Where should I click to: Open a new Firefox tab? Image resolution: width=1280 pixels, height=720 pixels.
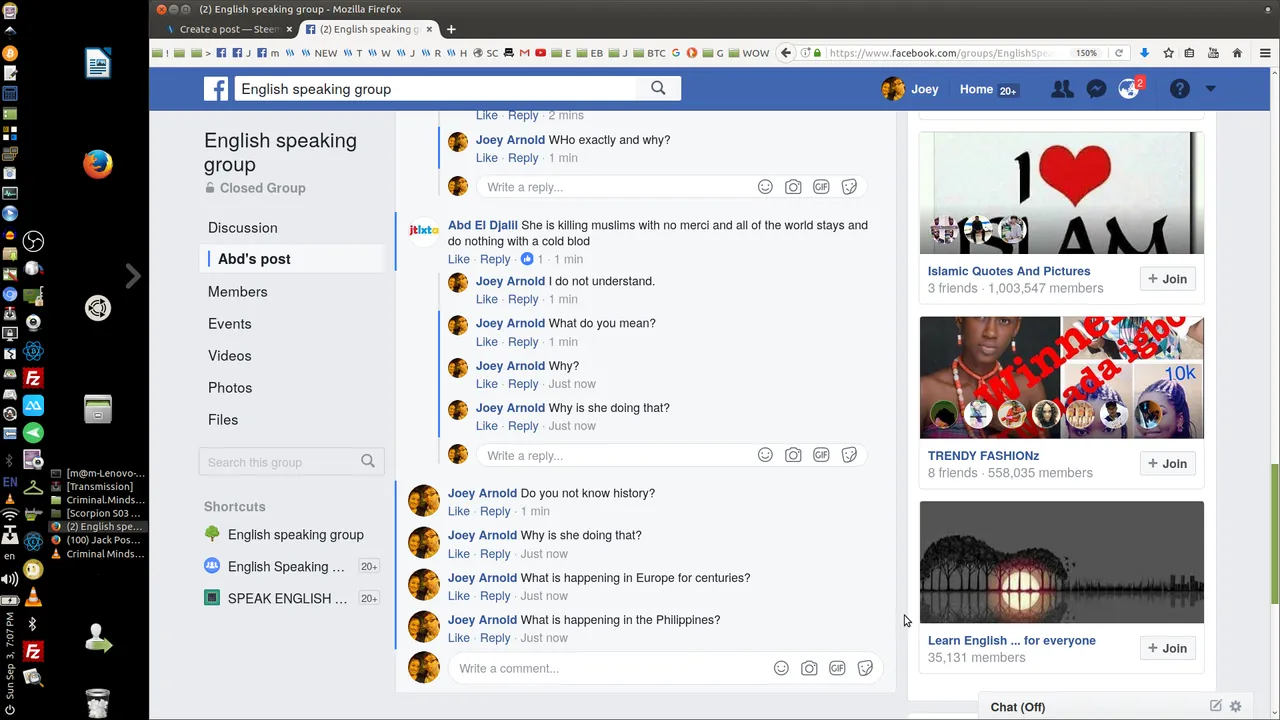tap(451, 29)
